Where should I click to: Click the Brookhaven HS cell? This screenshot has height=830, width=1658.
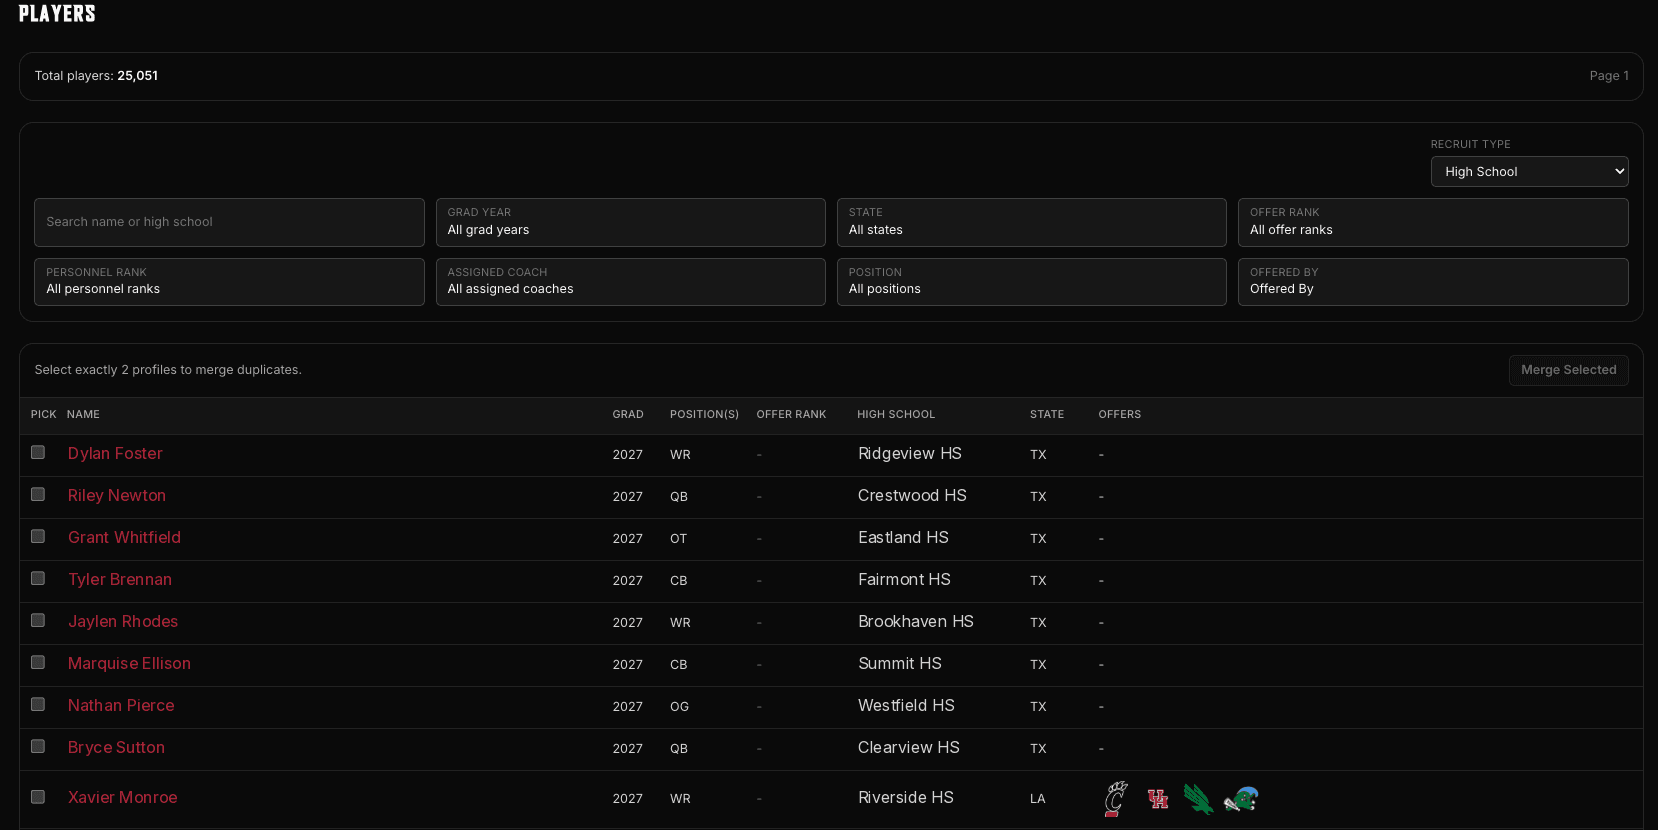pos(915,622)
